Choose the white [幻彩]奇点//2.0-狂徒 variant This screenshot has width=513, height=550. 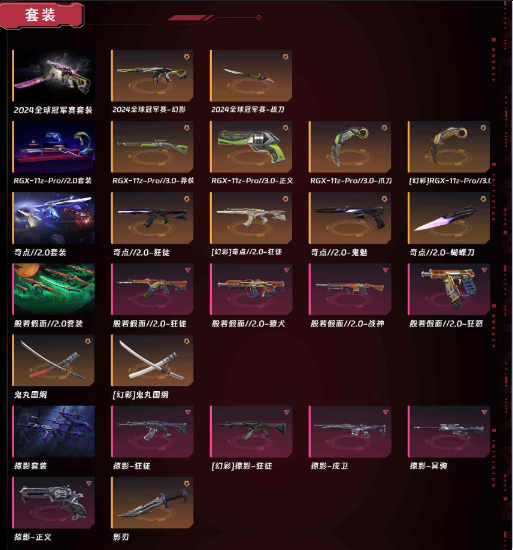[x=251, y=218]
